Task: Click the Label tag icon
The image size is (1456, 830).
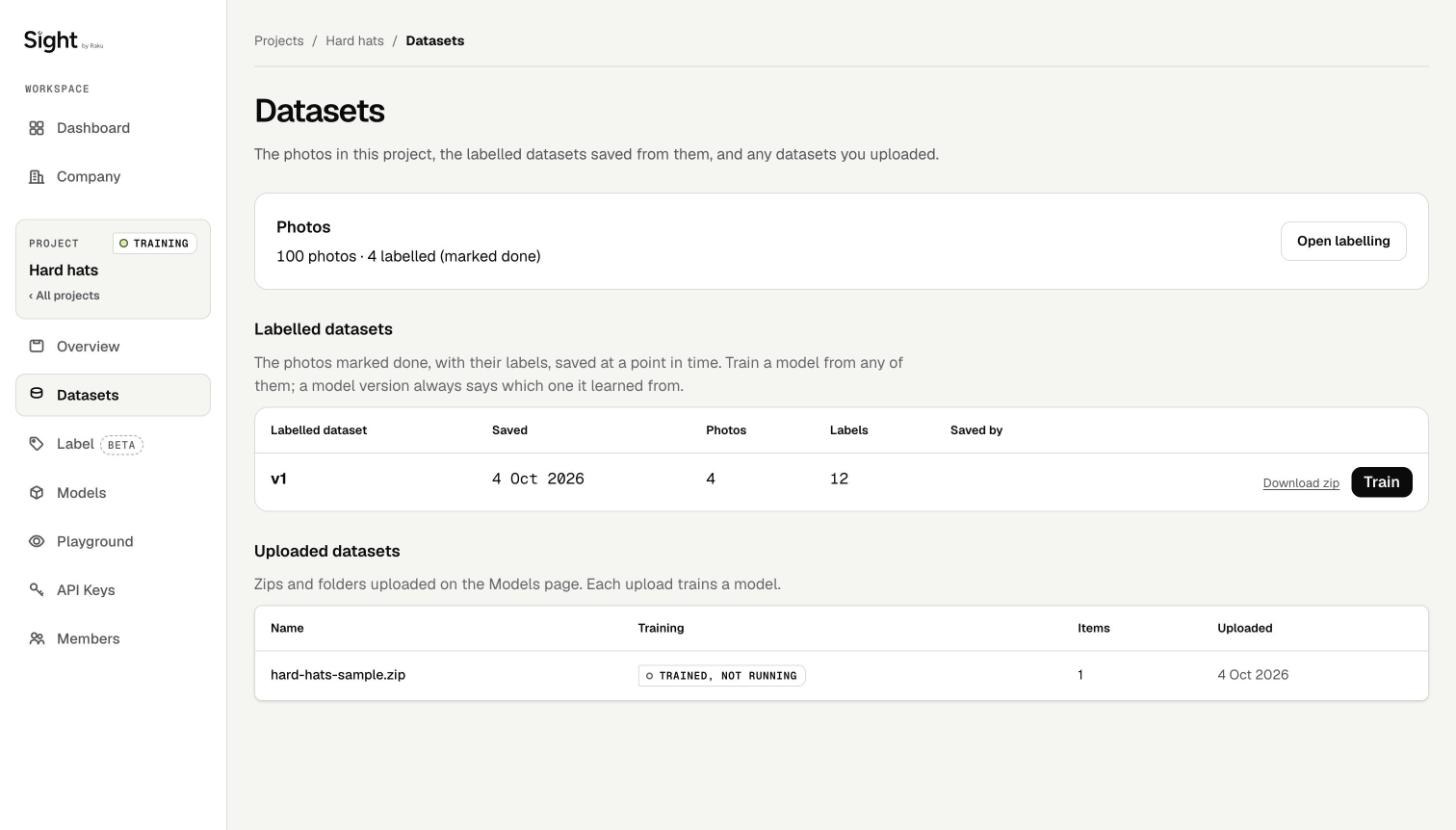Action: pyautogui.click(x=36, y=444)
